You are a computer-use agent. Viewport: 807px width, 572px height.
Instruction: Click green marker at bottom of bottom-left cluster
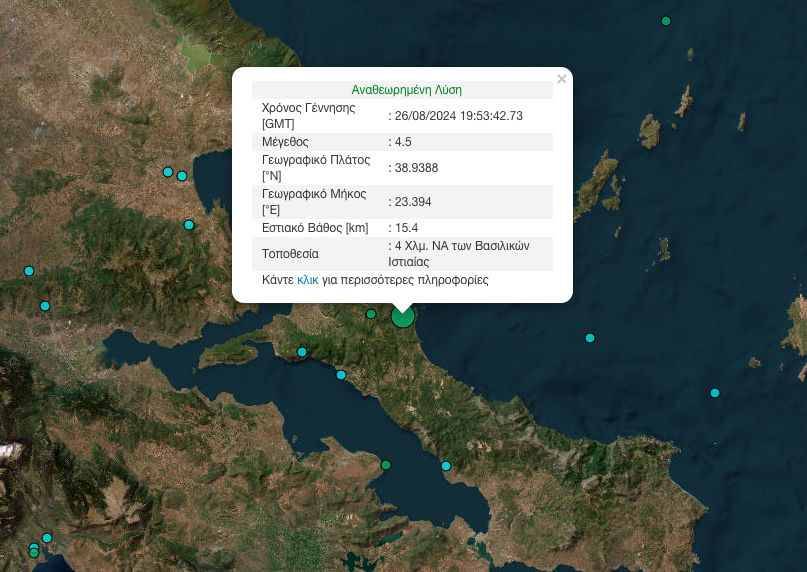(34, 553)
